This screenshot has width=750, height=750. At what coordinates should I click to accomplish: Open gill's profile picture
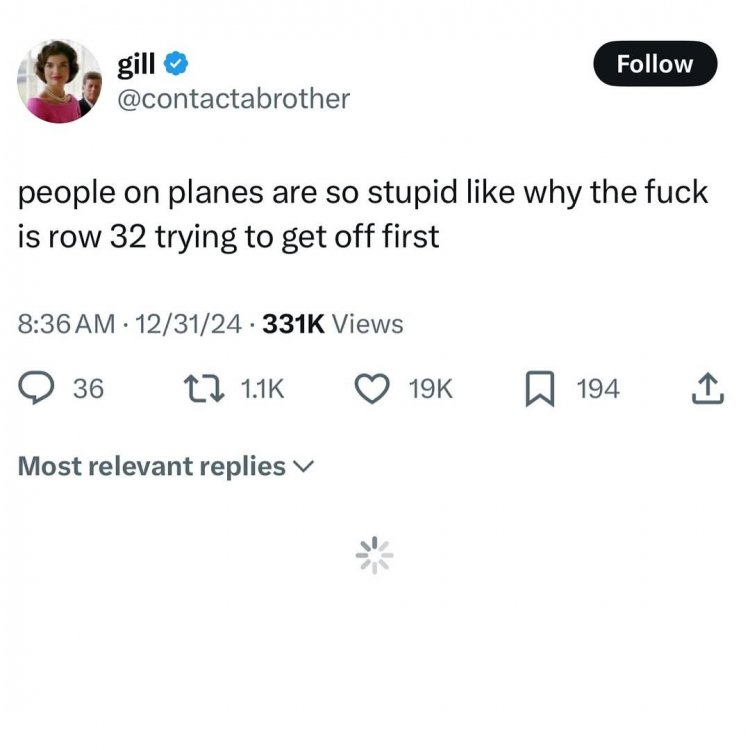[62, 82]
